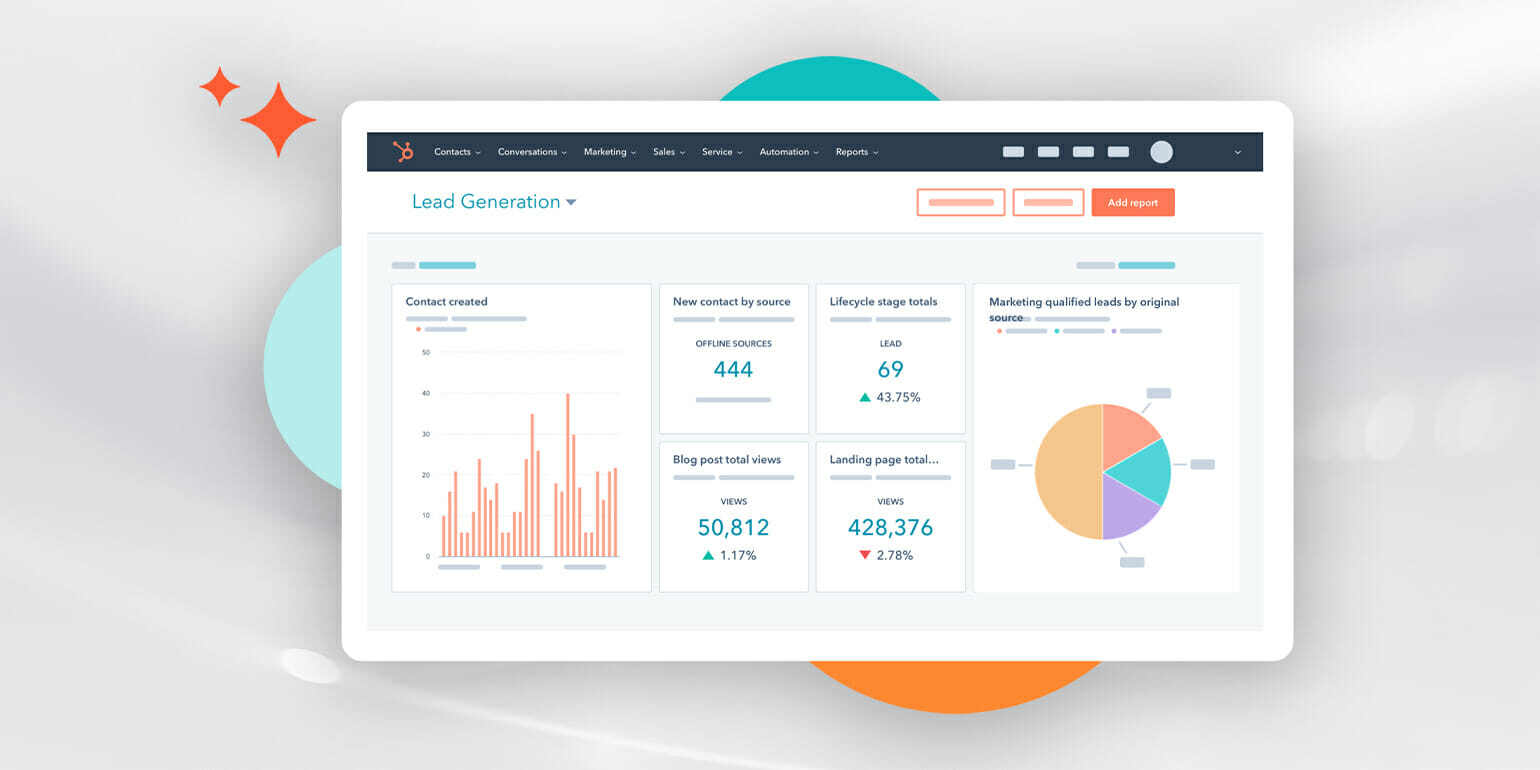Viewport: 1540px width, 770px height.
Task: Click red down arrow beside 2.78%
Action: click(865, 555)
